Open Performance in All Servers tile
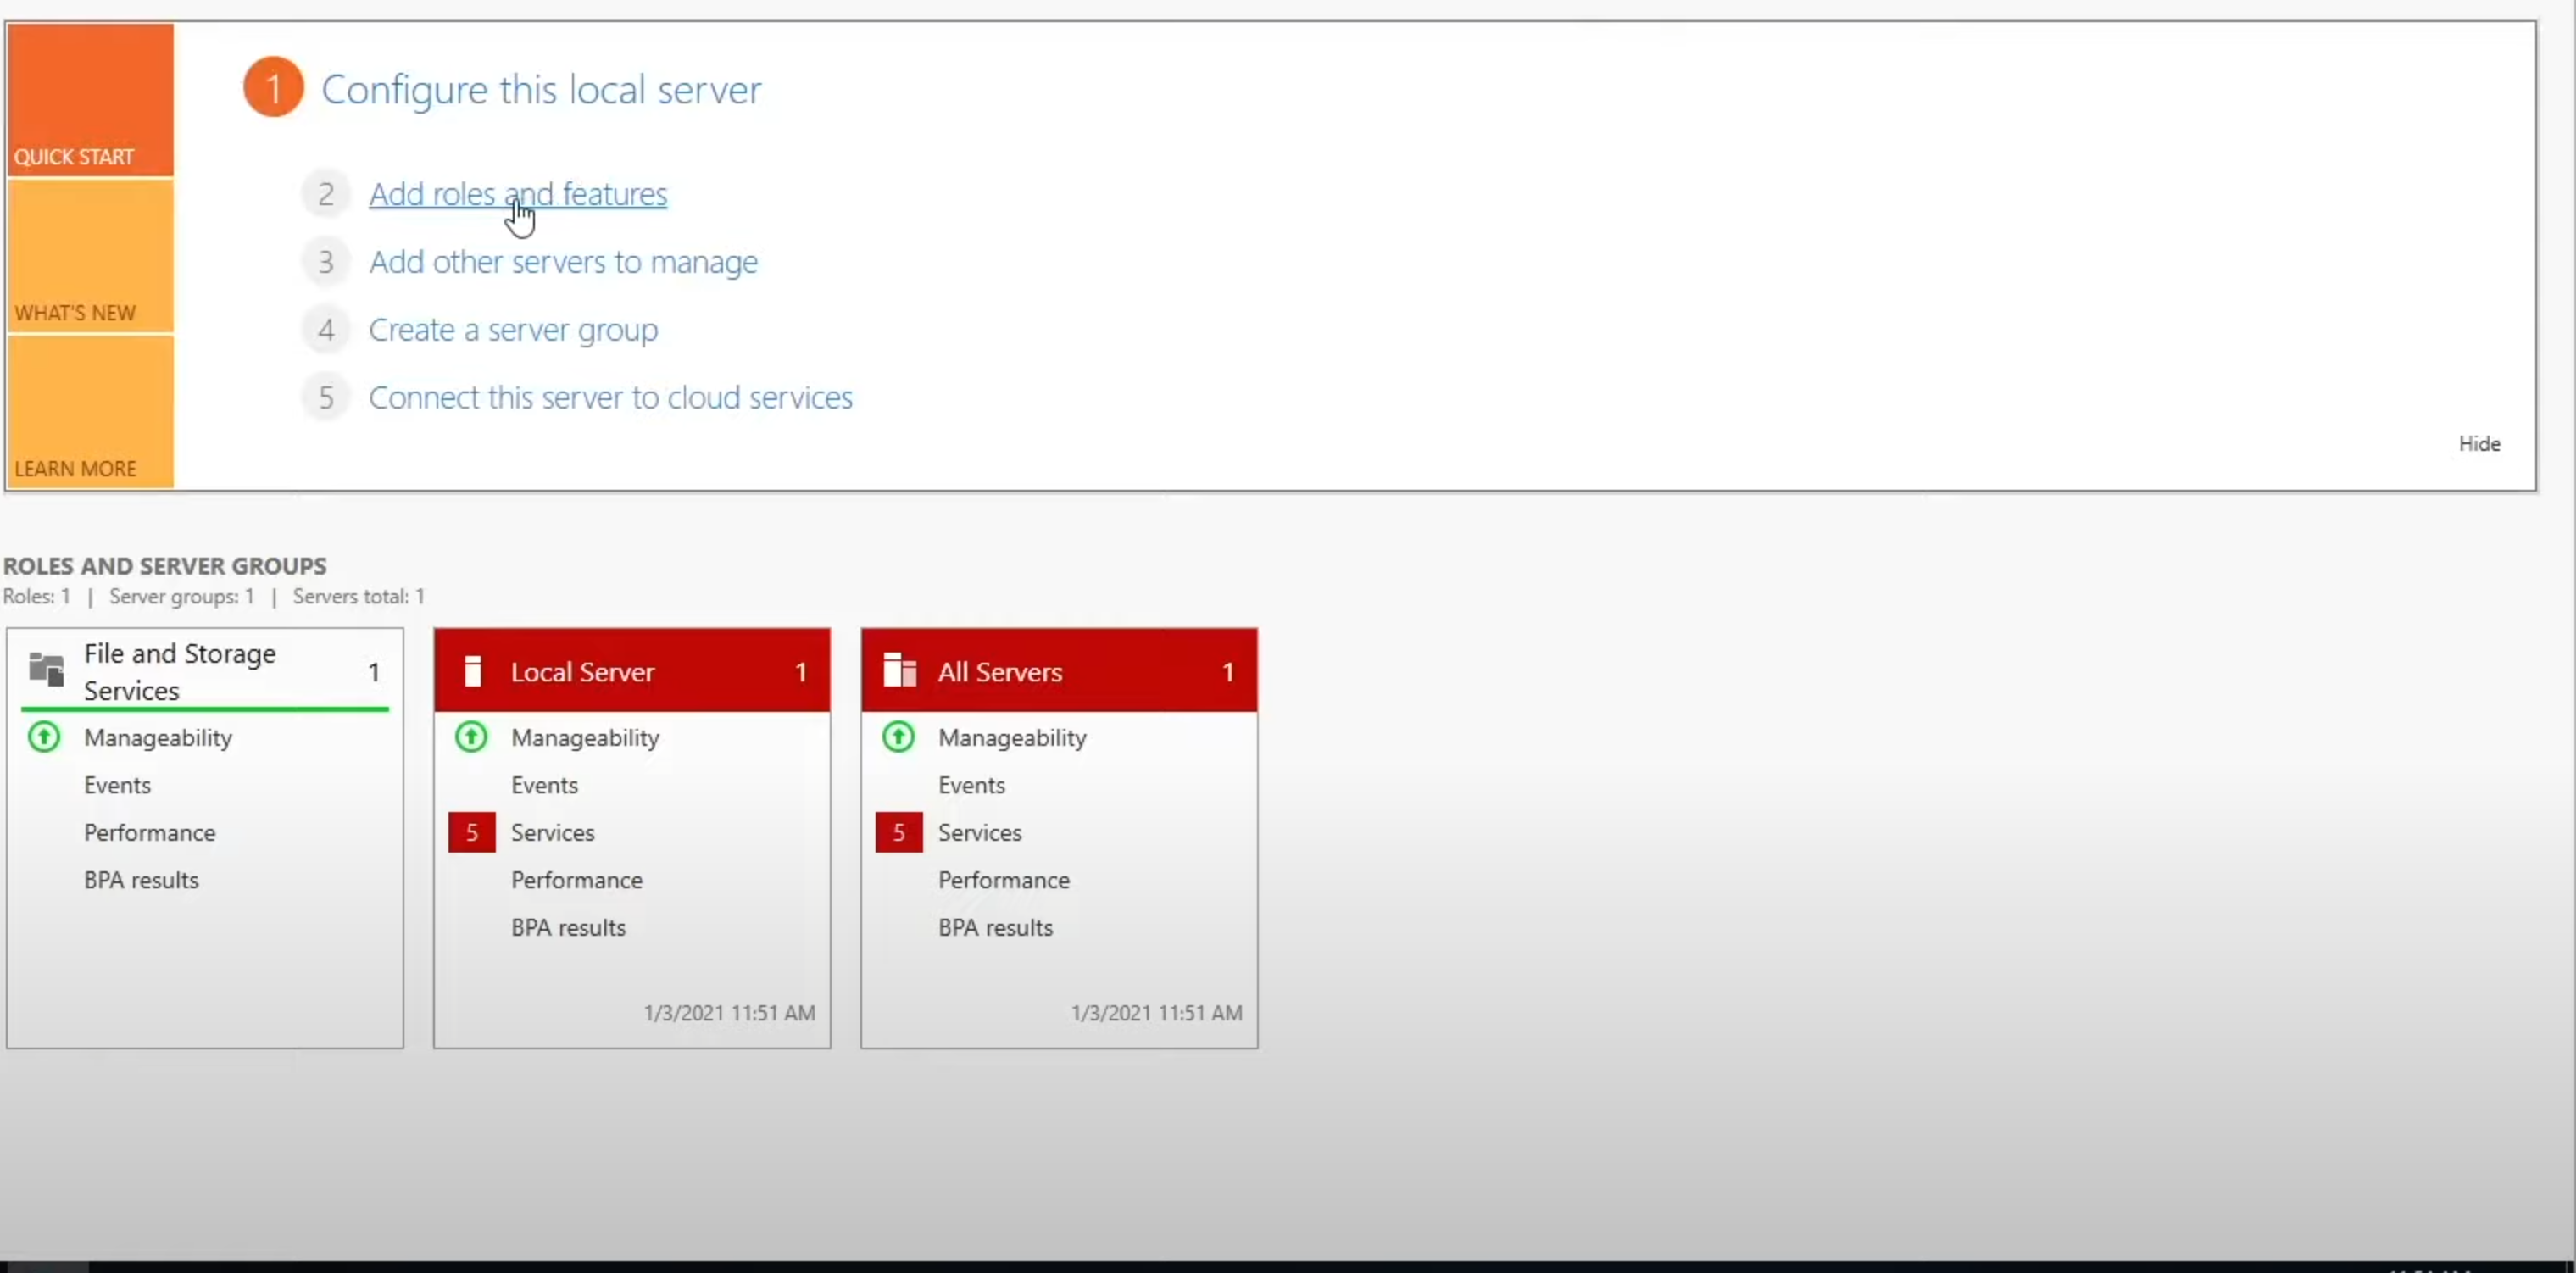Image resolution: width=2576 pixels, height=1273 pixels. pyautogui.click(x=1004, y=880)
